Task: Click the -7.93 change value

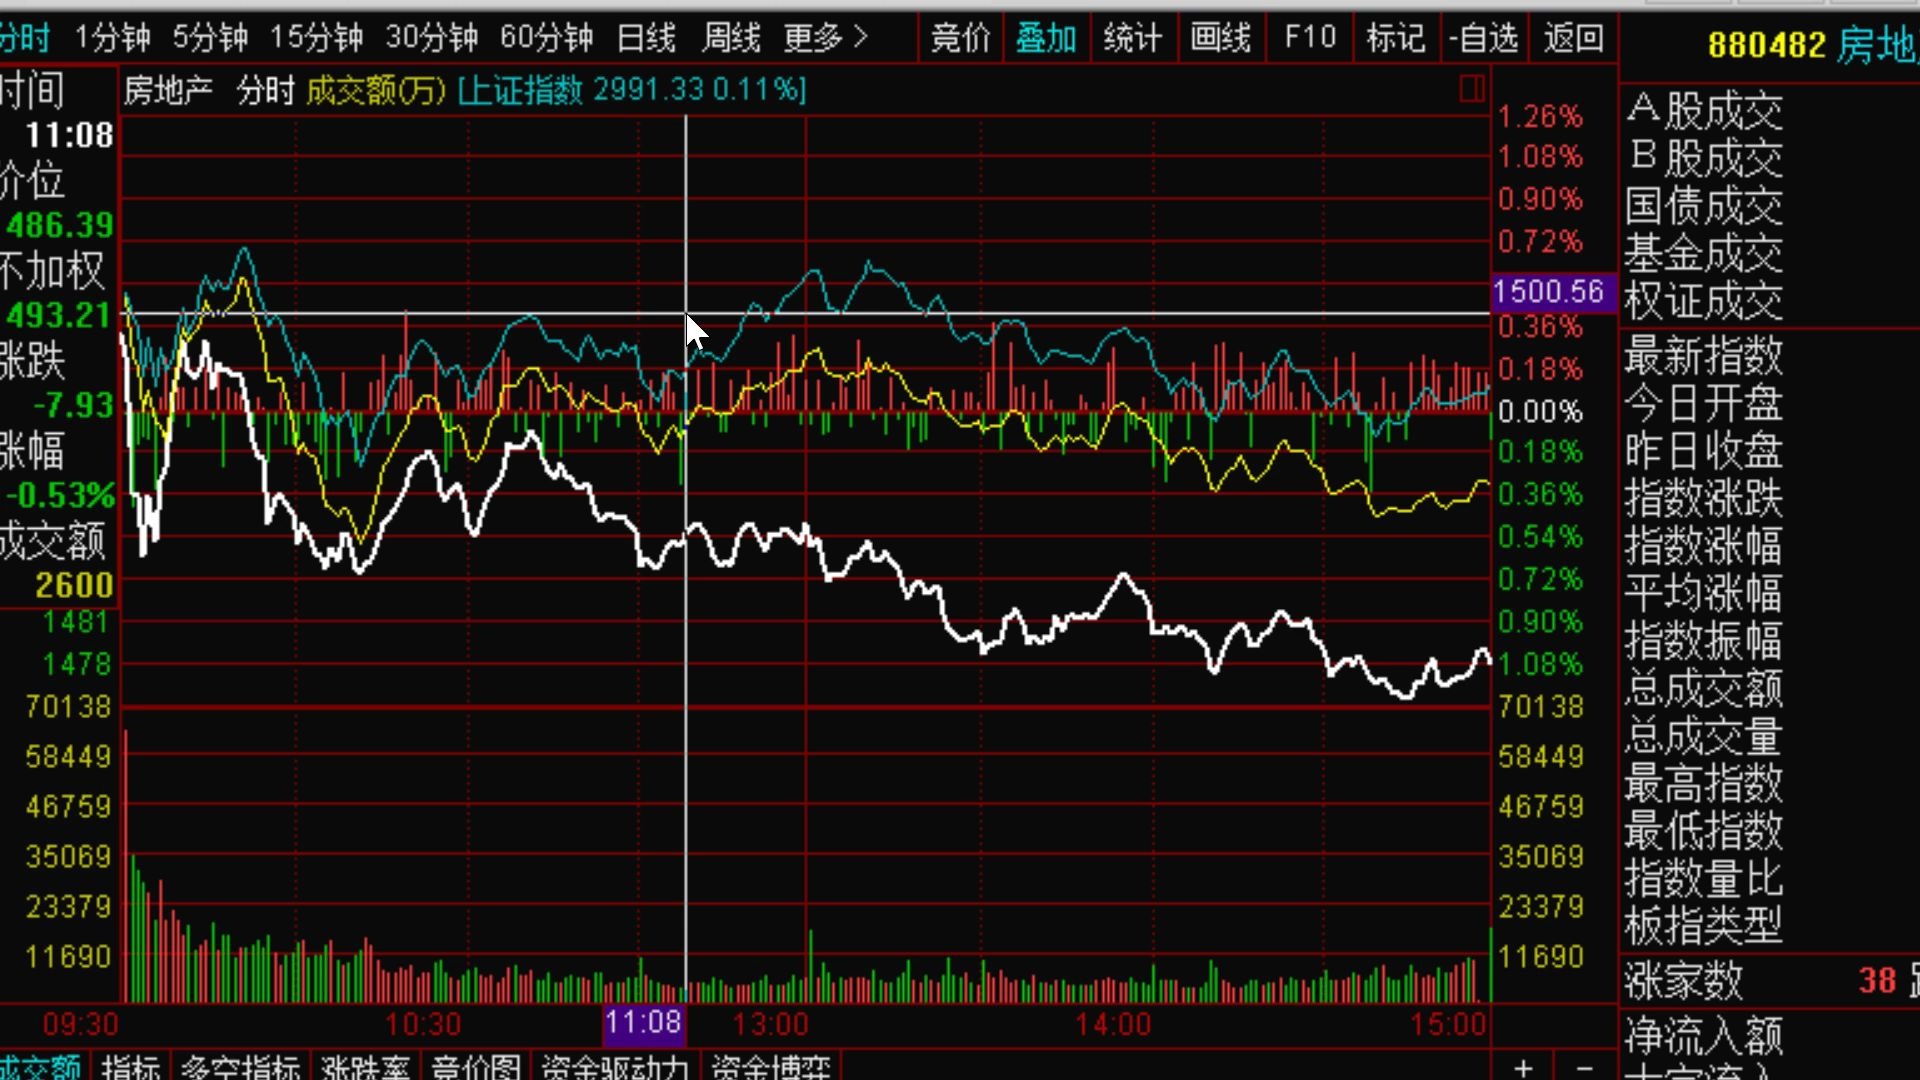Action: tap(74, 405)
